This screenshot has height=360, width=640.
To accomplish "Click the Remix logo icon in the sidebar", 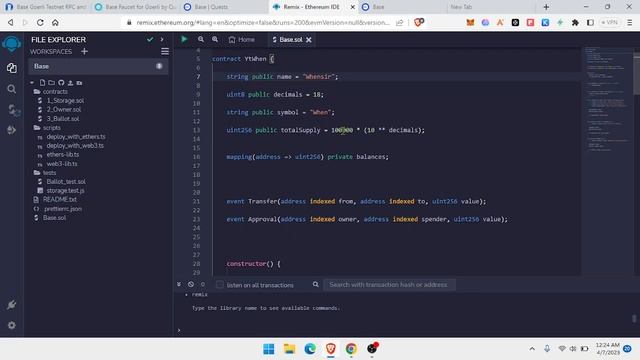I will [11, 43].
